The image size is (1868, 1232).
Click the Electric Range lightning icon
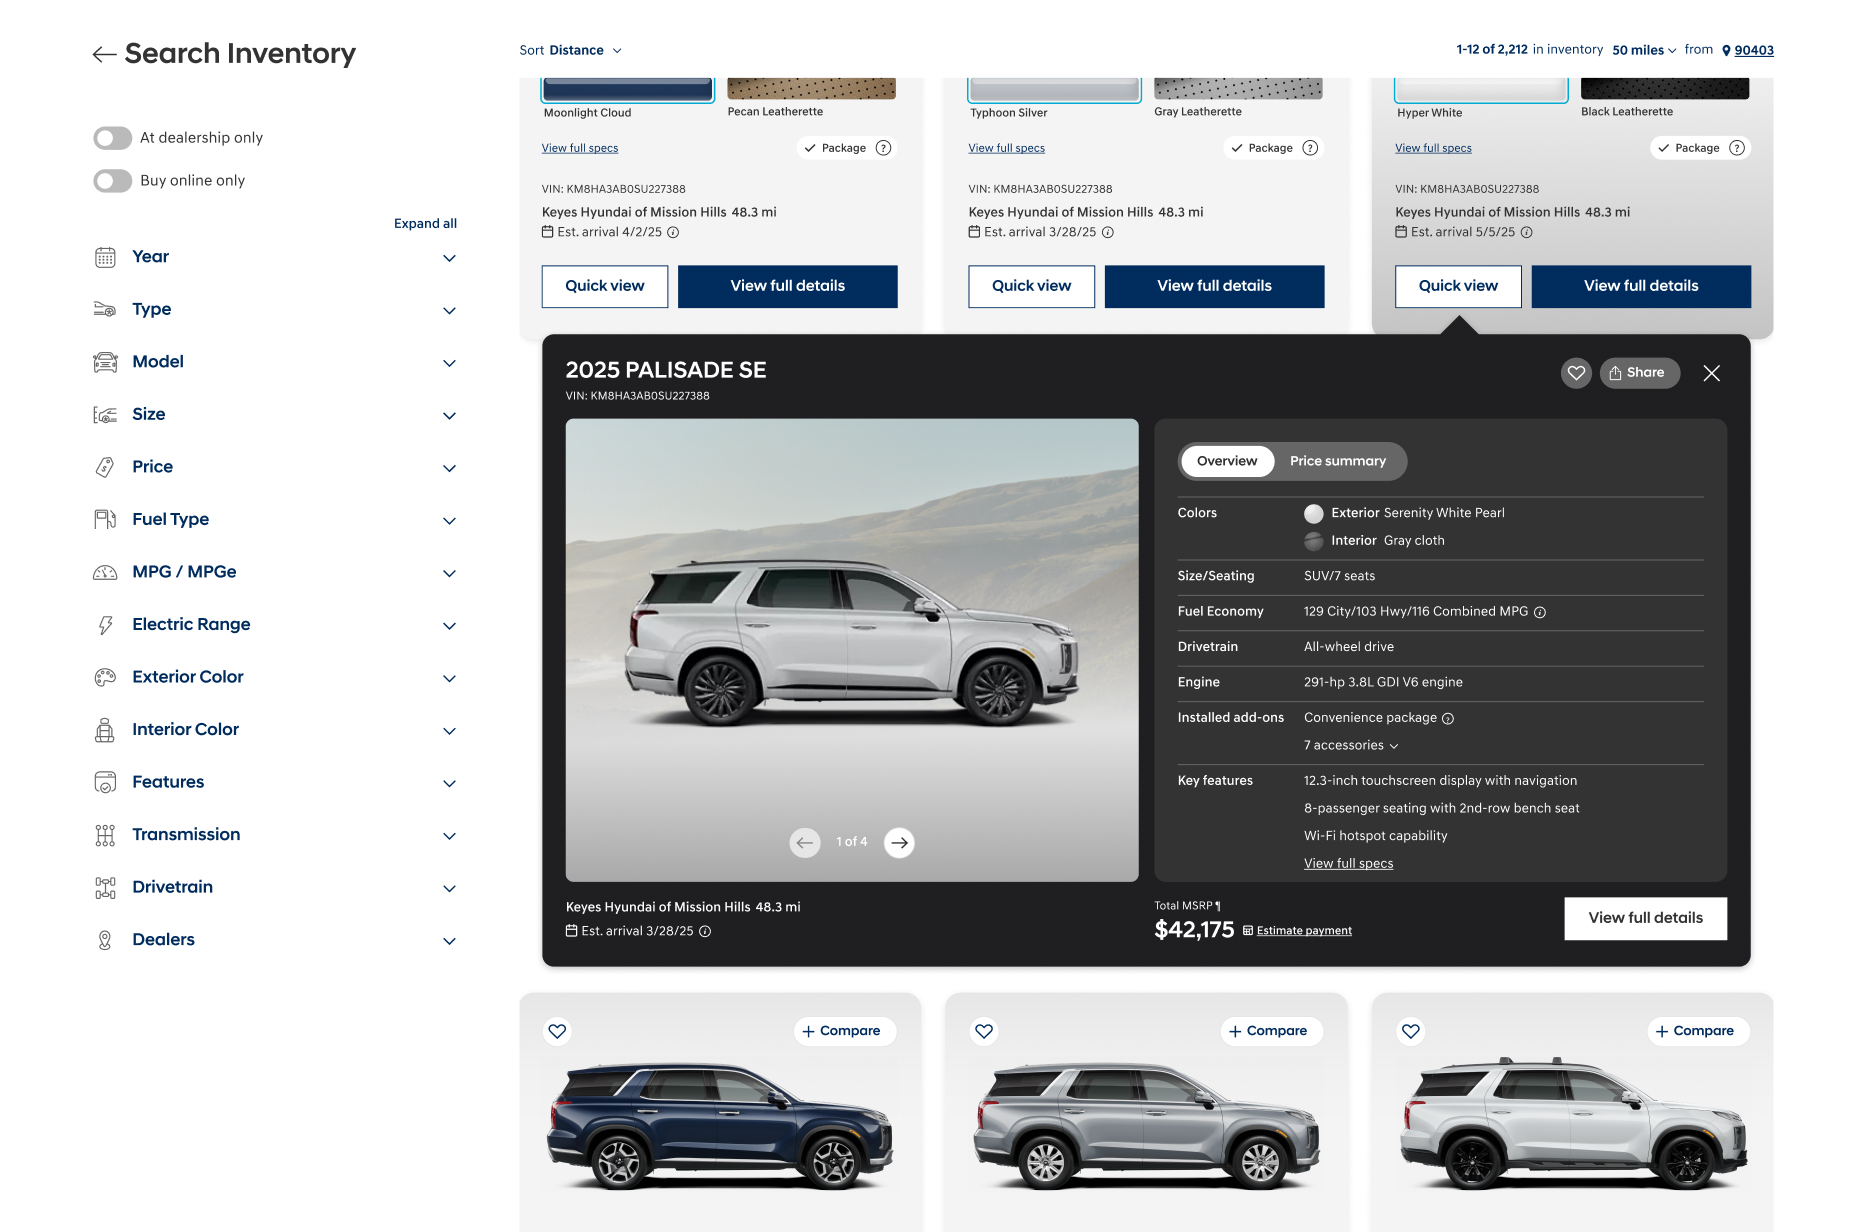pos(105,625)
